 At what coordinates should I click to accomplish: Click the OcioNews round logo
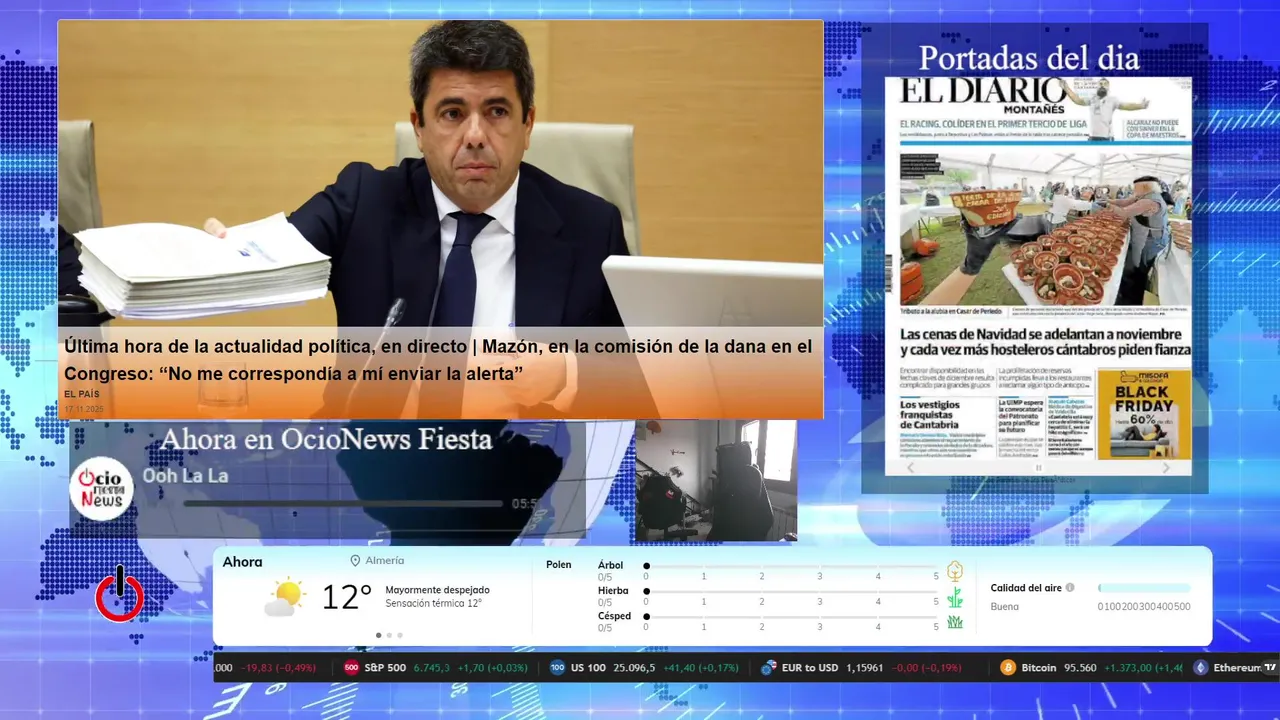tap(102, 489)
